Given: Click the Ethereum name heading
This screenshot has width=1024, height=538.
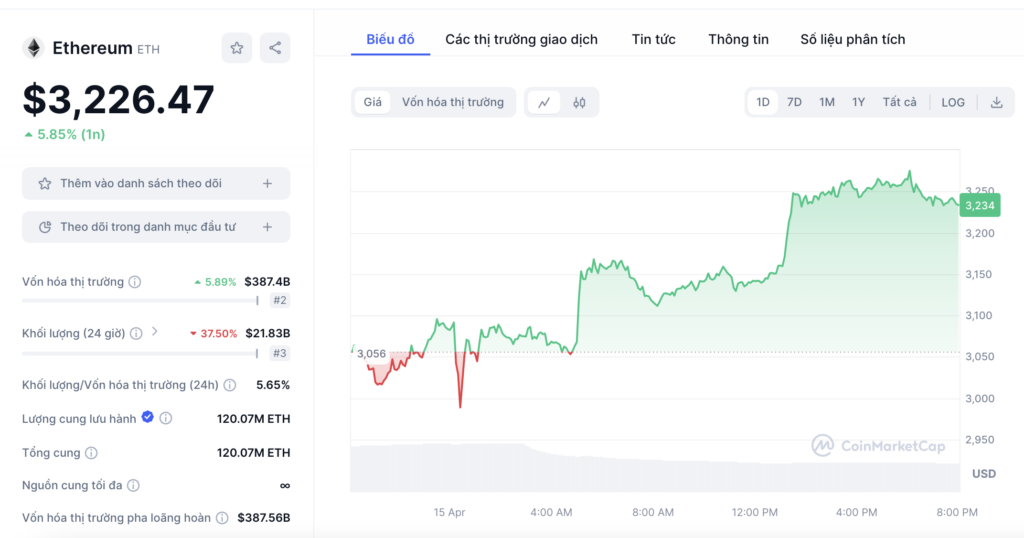Looking at the screenshot, I should [x=92, y=48].
